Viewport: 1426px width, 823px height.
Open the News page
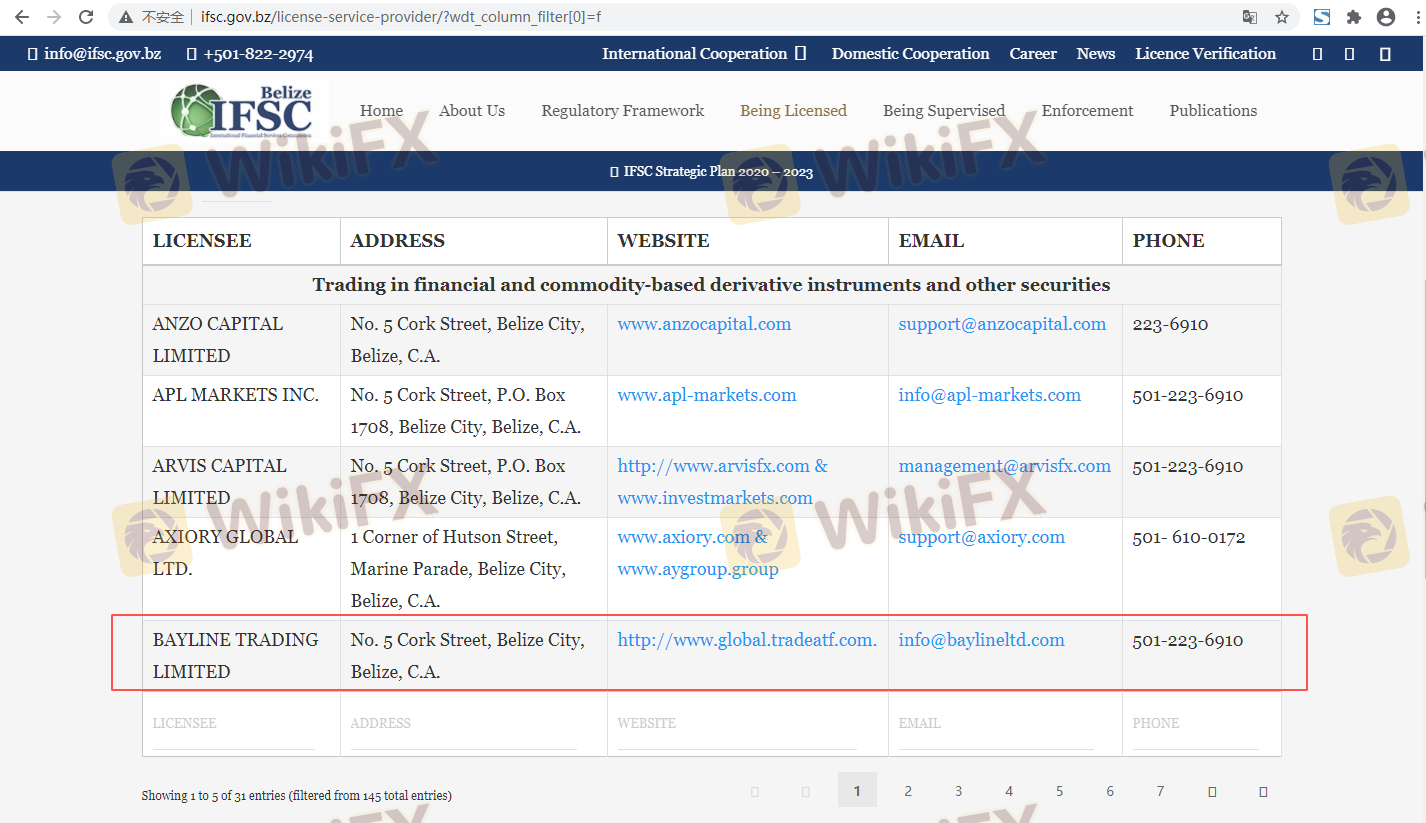point(1096,54)
